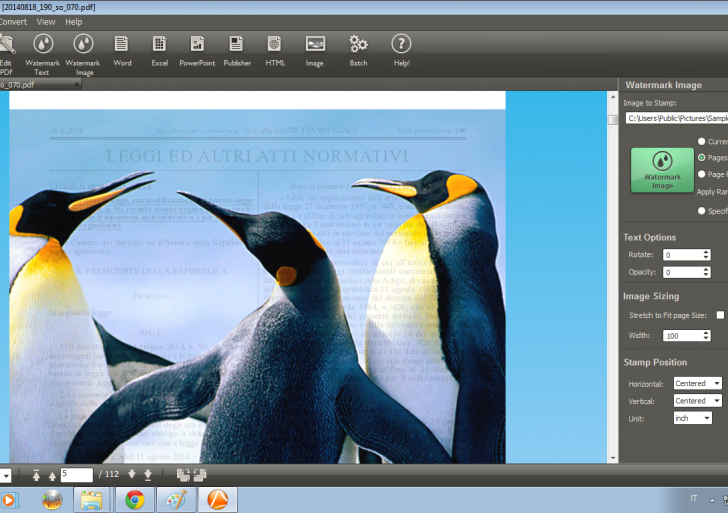The width and height of the screenshot is (728, 513).
Task: Open the Unit dropdown showing inch
Action: (x=692, y=418)
